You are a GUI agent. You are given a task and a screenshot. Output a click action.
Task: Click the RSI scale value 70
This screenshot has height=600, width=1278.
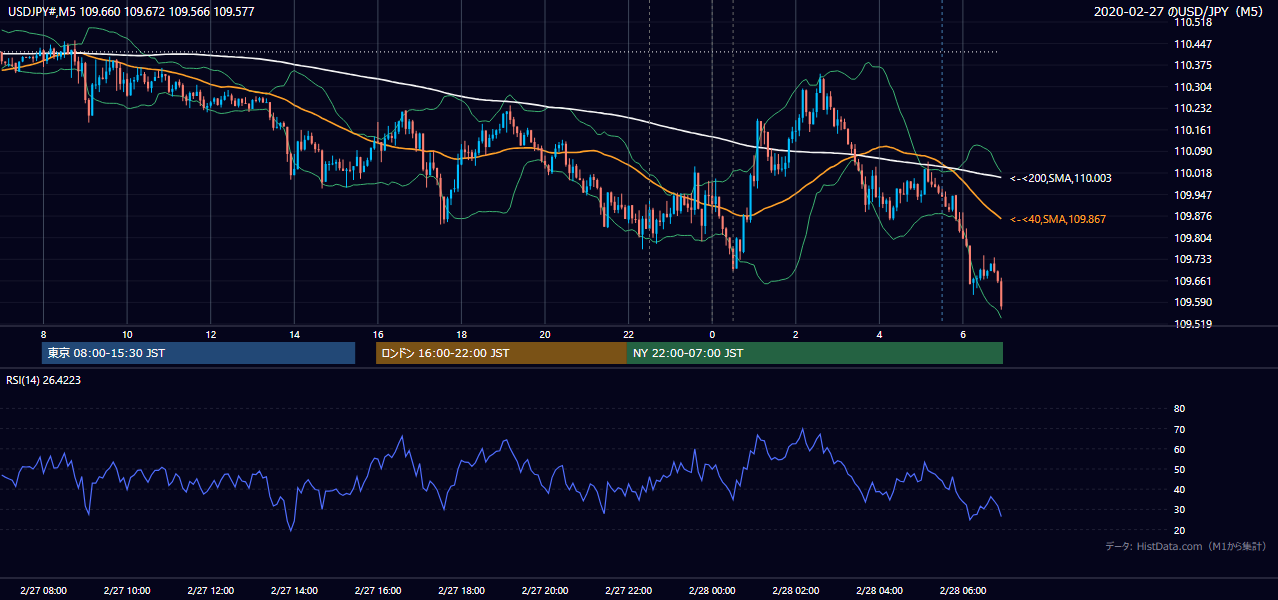pyautogui.click(x=1179, y=429)
